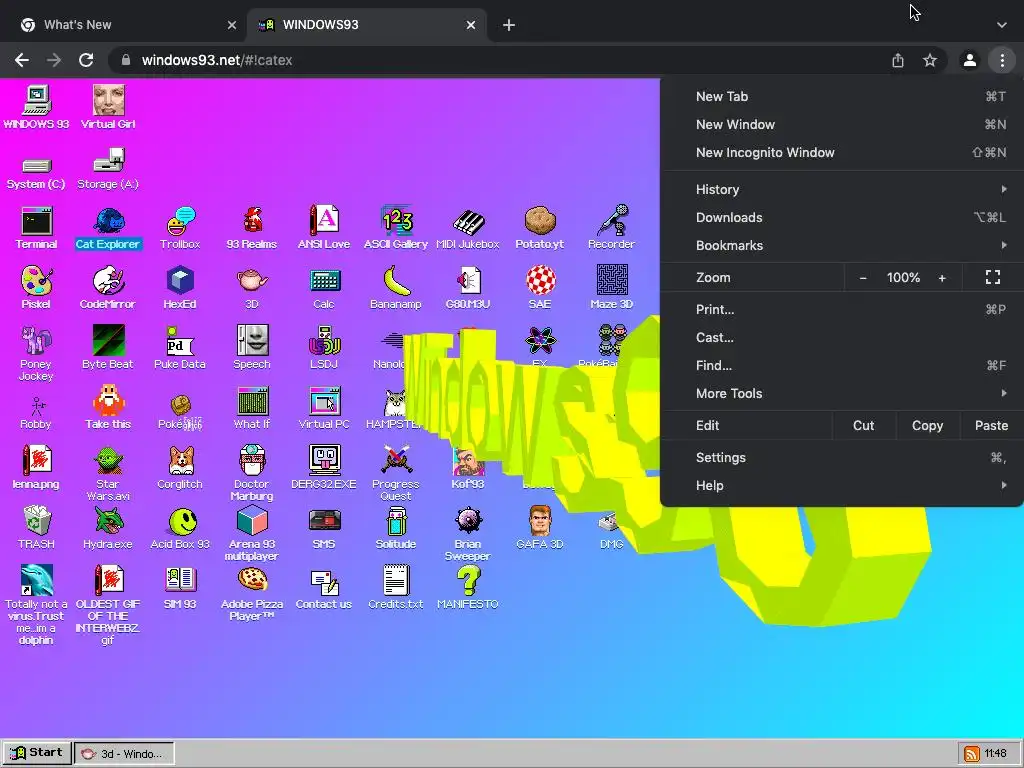Image resolution: width=1024 pixels, height=768 pixels.
Task: Click the Copy edit button
Action: point(927,425)
